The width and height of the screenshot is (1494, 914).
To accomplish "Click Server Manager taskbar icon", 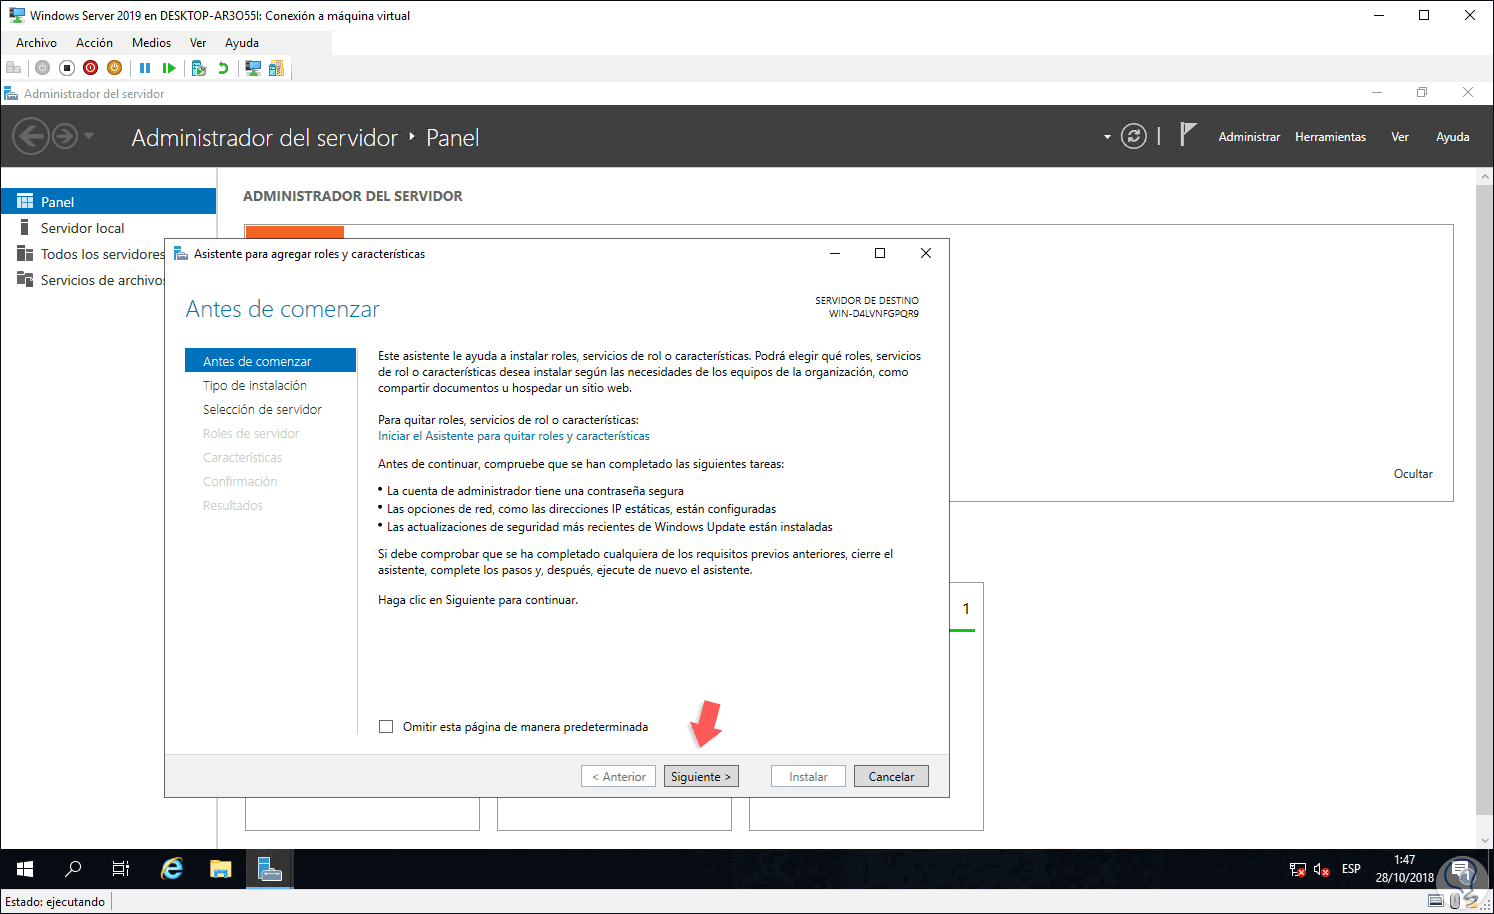I will (x=270, y=869).
